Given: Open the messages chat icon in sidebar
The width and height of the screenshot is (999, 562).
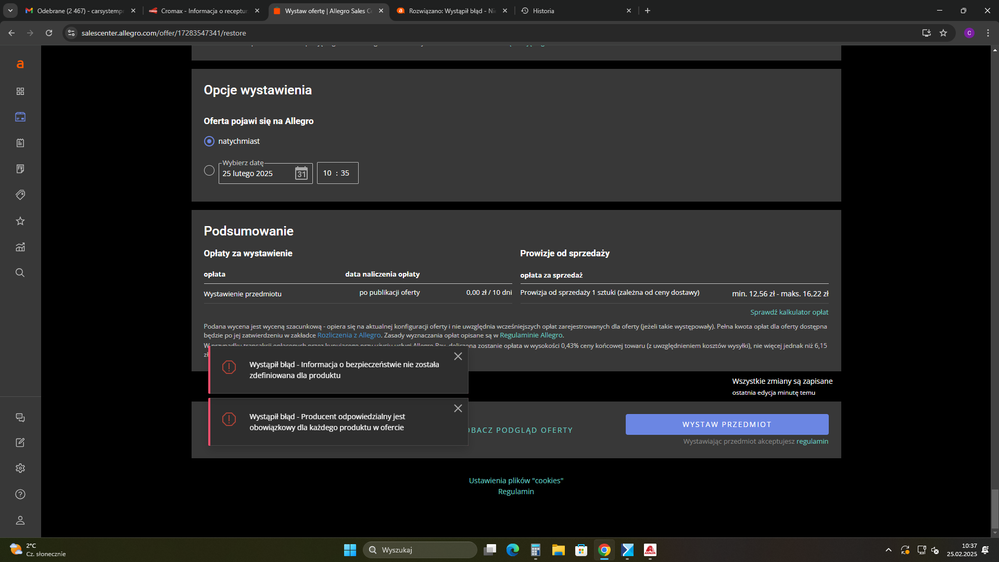Looking at the screenshot, I should (20, 417).
